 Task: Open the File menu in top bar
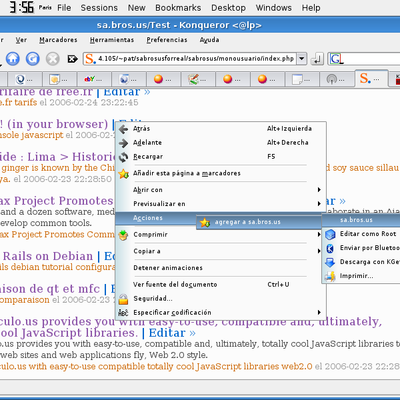pos(64,8)
